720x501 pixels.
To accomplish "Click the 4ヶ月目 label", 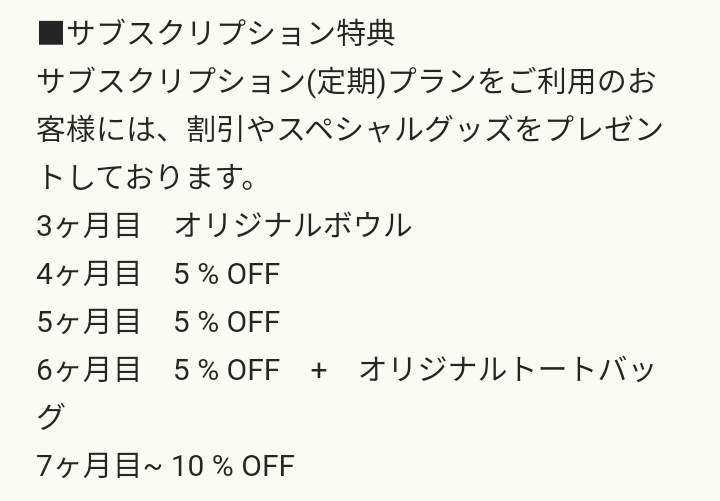I will tap(88, 274).
